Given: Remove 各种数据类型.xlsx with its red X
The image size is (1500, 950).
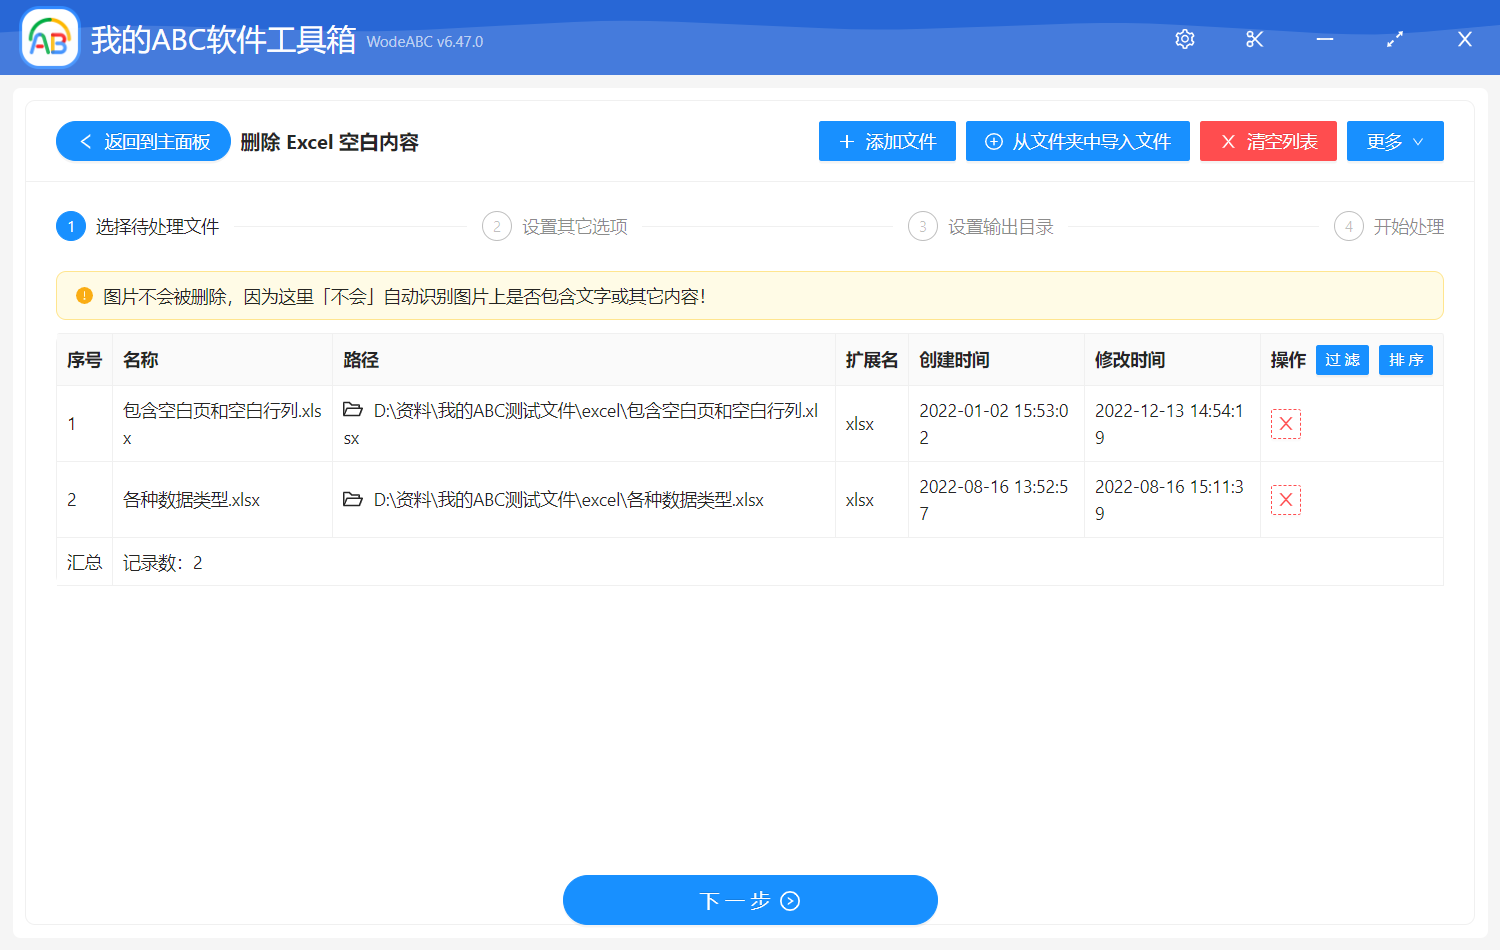Looking at the screenshot, I should (1285, 499).
